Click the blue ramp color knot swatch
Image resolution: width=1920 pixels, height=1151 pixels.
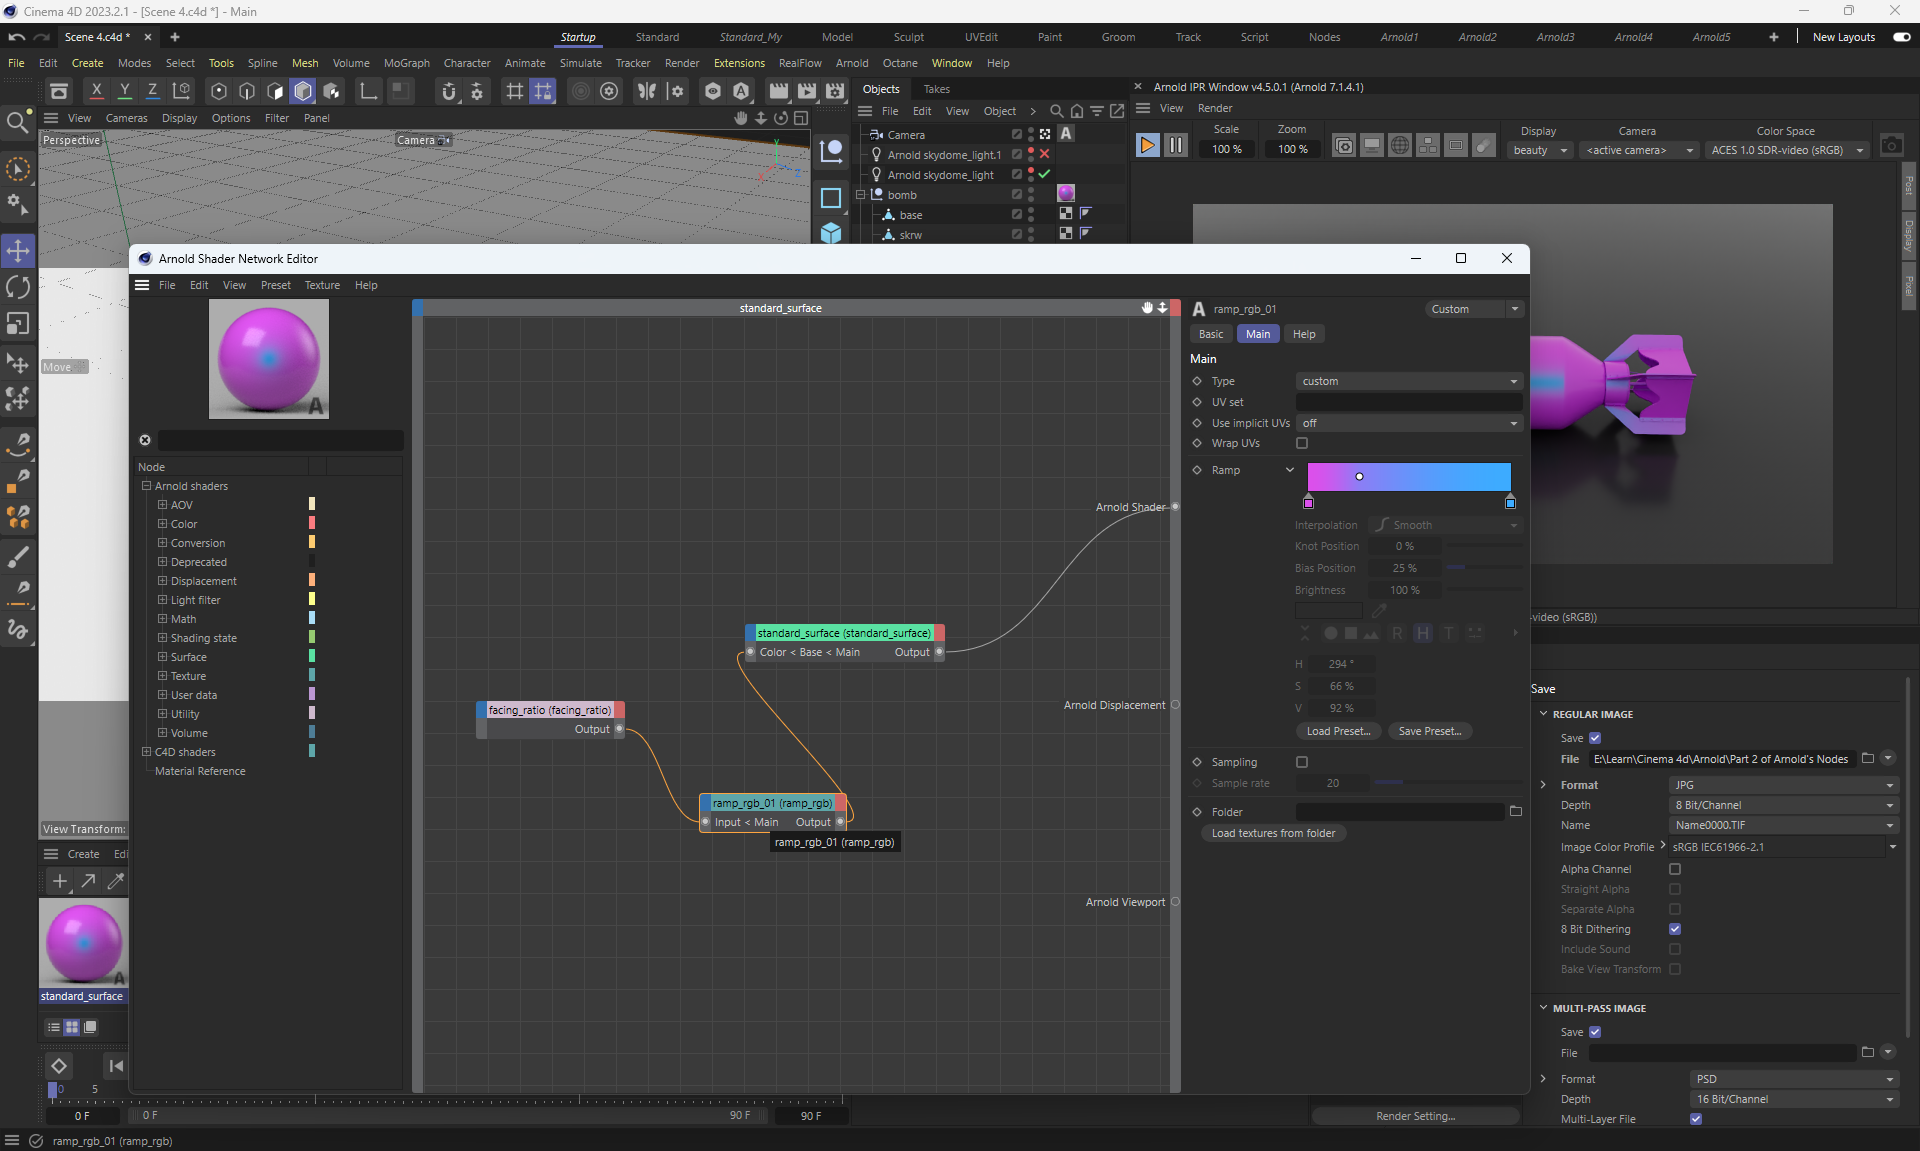(x=1510, y=502)
